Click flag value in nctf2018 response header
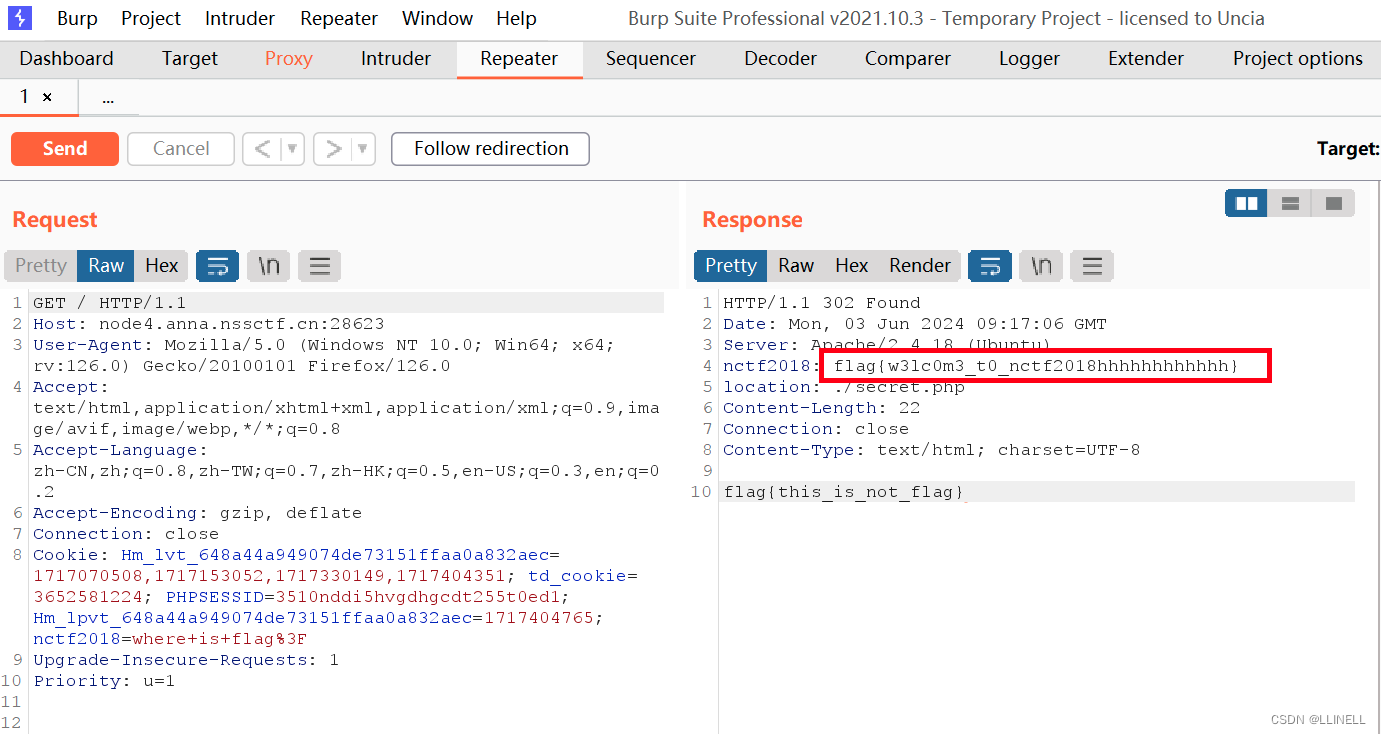The width and height of the screenshot is (1381, 734). coord(1036,366)
